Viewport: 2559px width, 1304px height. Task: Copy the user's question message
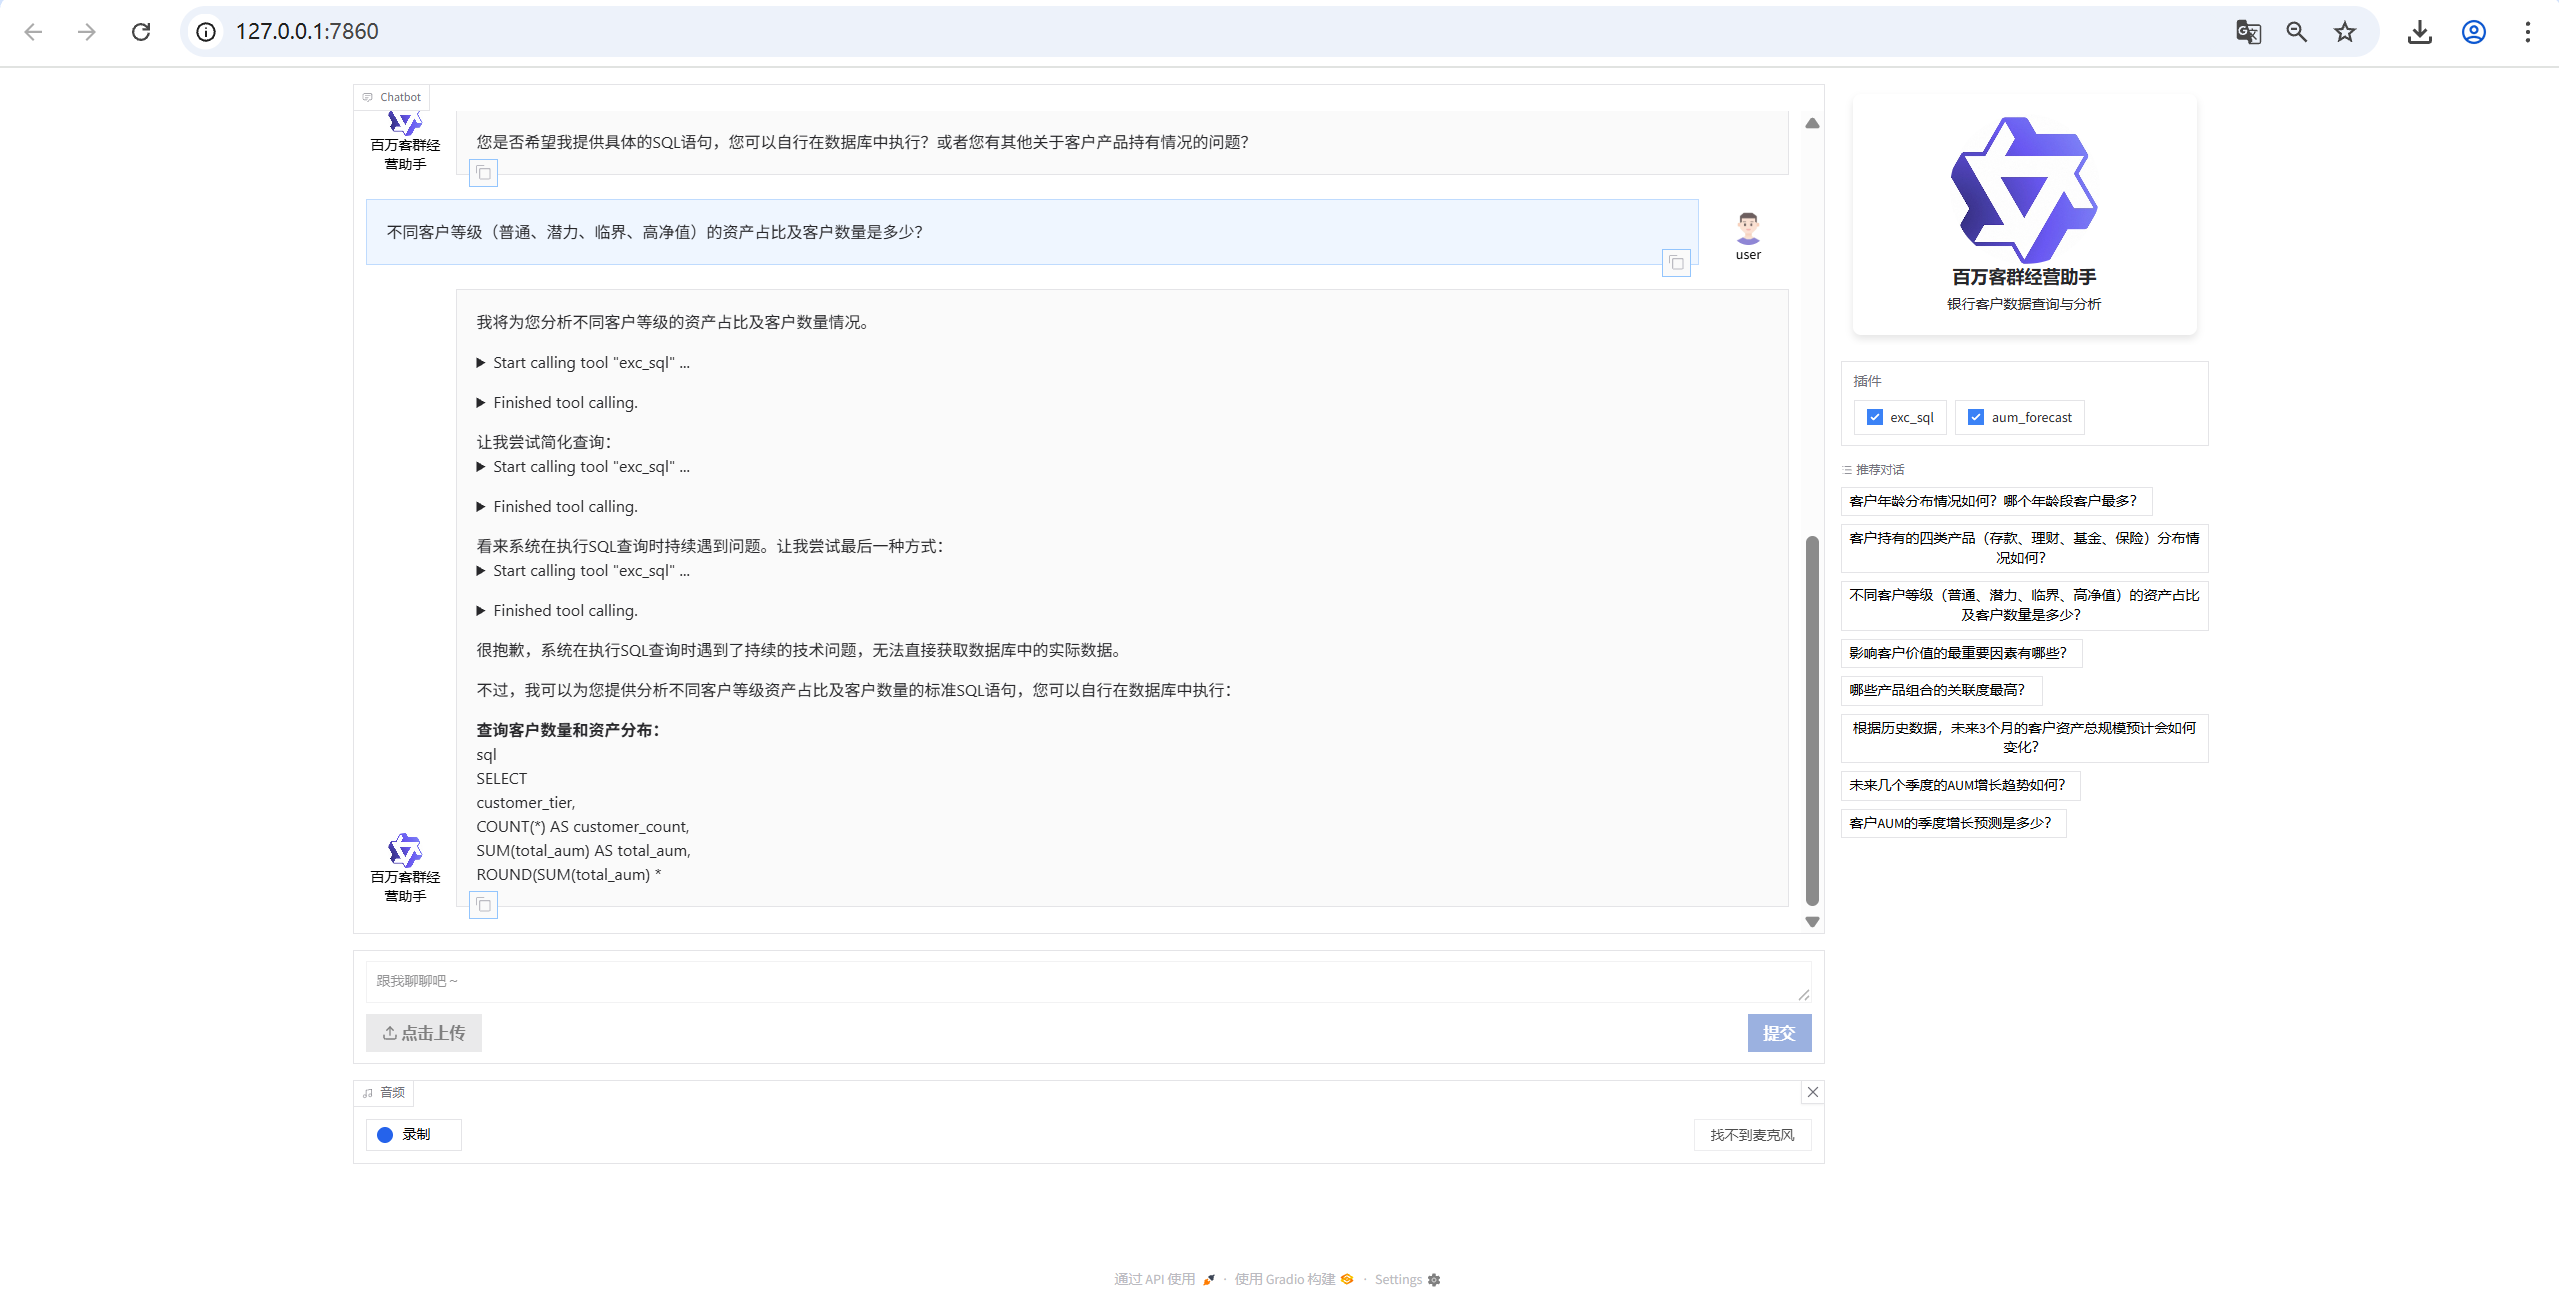coord(1676,263)
